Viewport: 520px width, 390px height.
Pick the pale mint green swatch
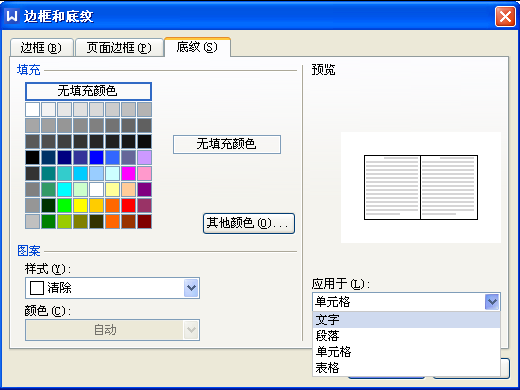pyautogui.click(x=80, y=189)
